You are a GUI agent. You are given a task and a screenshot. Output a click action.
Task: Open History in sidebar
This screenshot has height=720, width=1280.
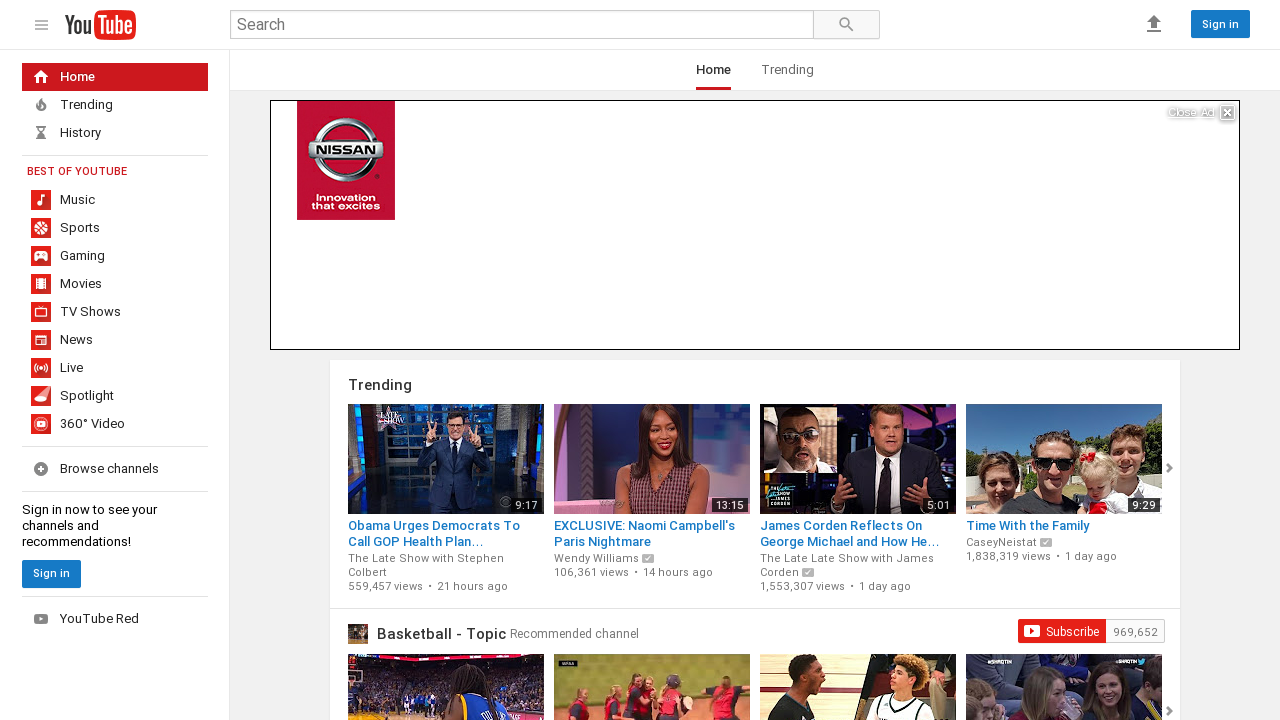(115, 133)
